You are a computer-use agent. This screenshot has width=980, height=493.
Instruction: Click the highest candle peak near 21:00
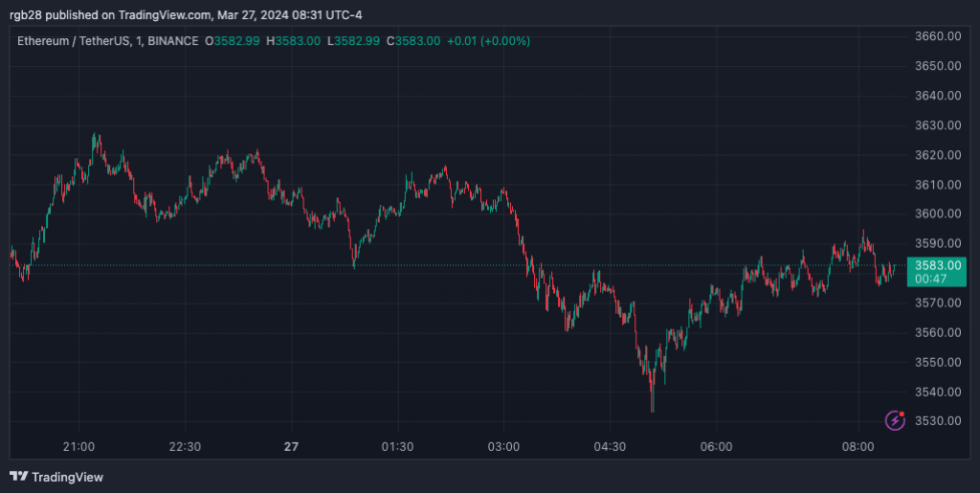(x=96, y=137)
